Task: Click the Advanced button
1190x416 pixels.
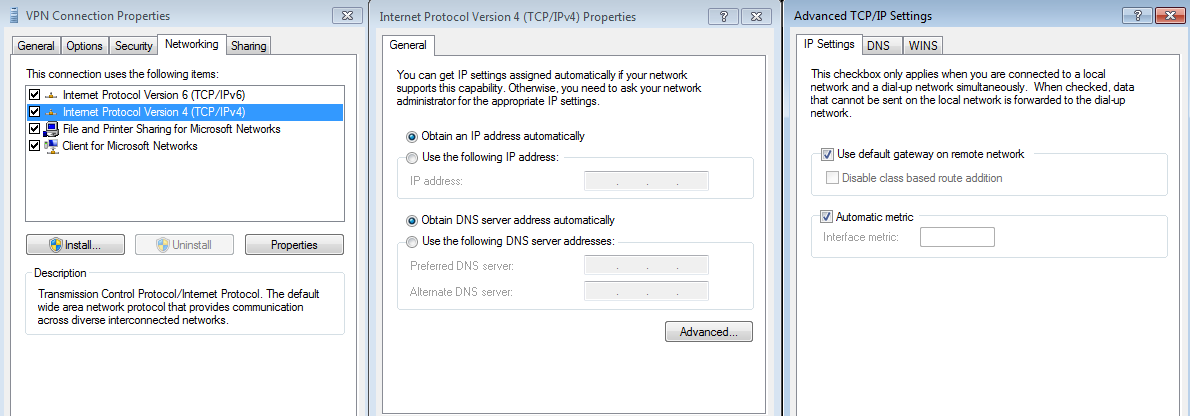Action: (708, 332)
